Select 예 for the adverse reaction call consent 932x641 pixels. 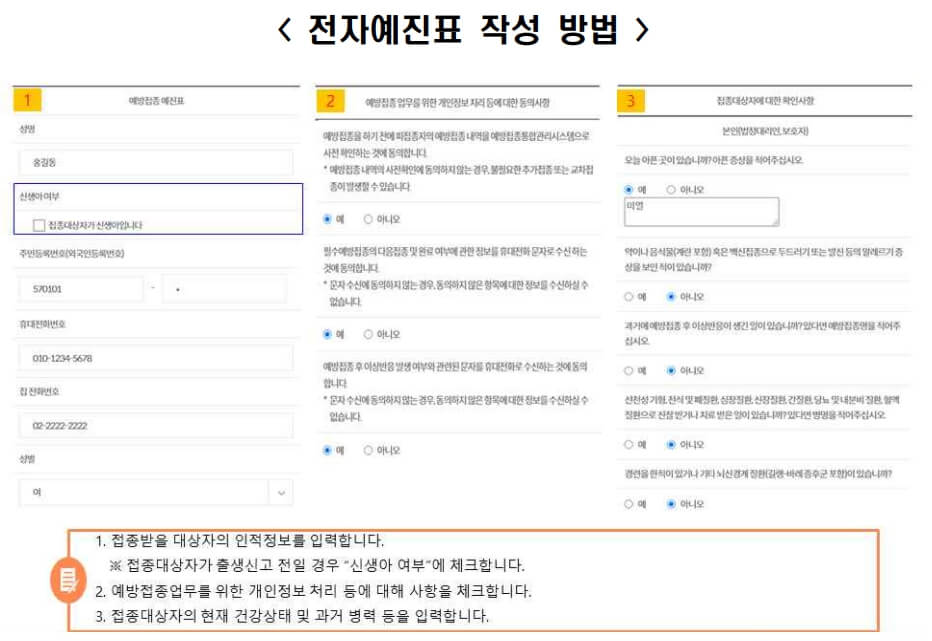pos(327,449)
